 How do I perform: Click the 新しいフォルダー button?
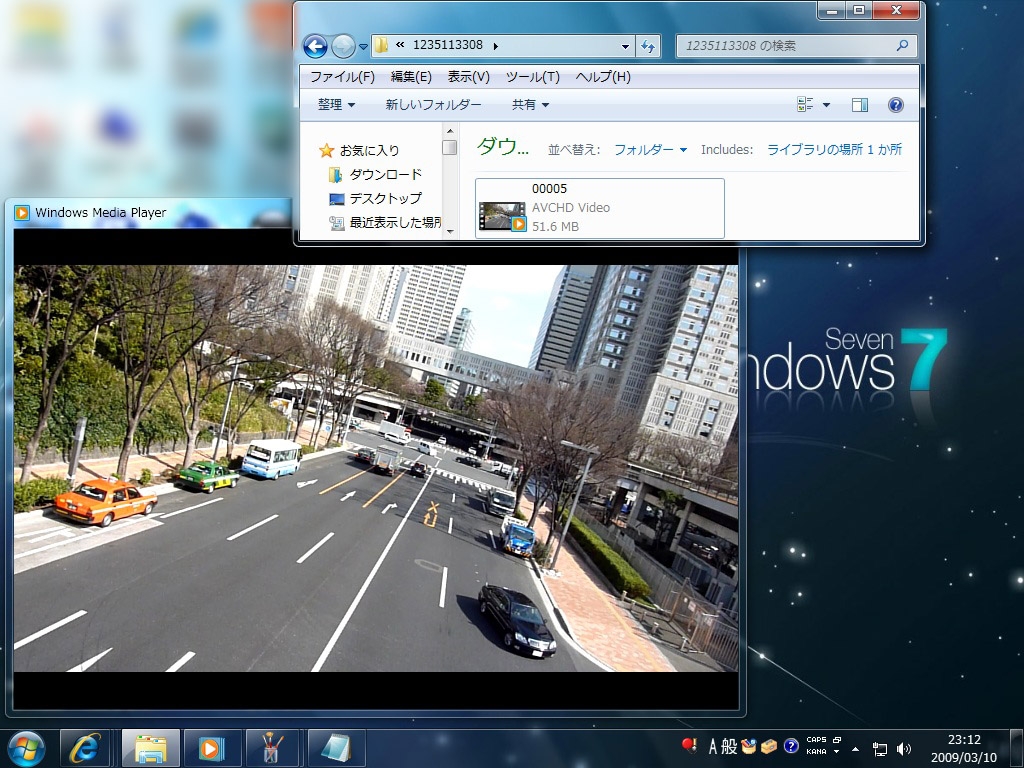(x=433, y=105)
